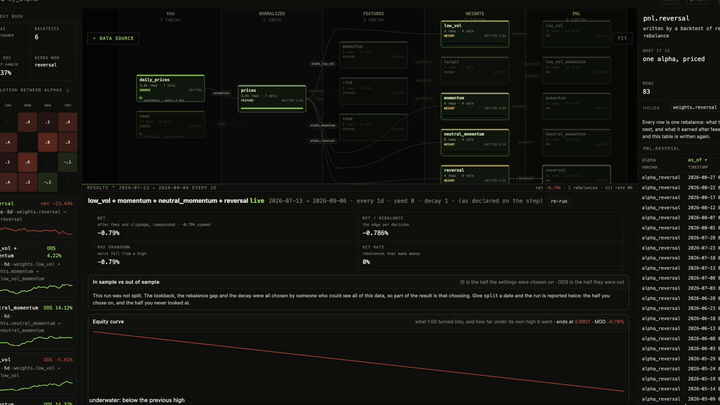Click the WIRED NOW reversal value
This screenshot has height=405, width=720.
46,65
